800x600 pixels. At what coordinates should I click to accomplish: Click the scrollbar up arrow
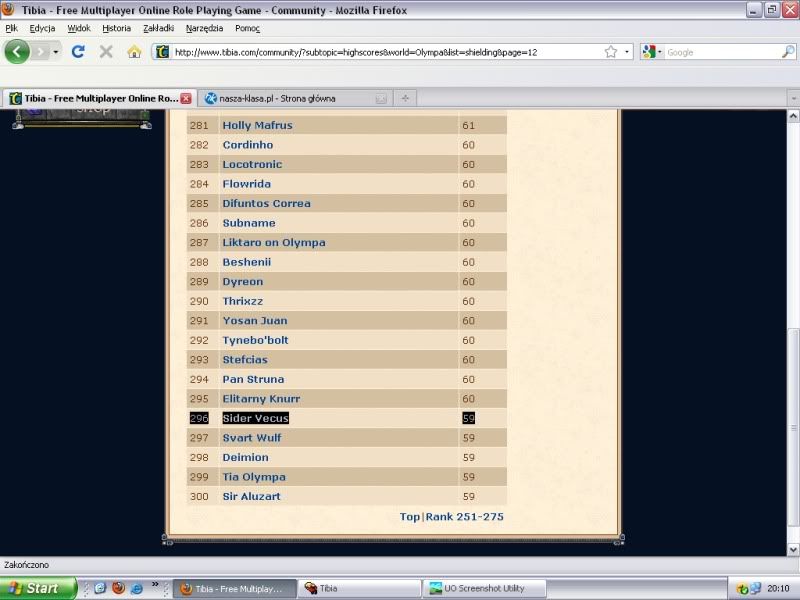pos(793,116)
